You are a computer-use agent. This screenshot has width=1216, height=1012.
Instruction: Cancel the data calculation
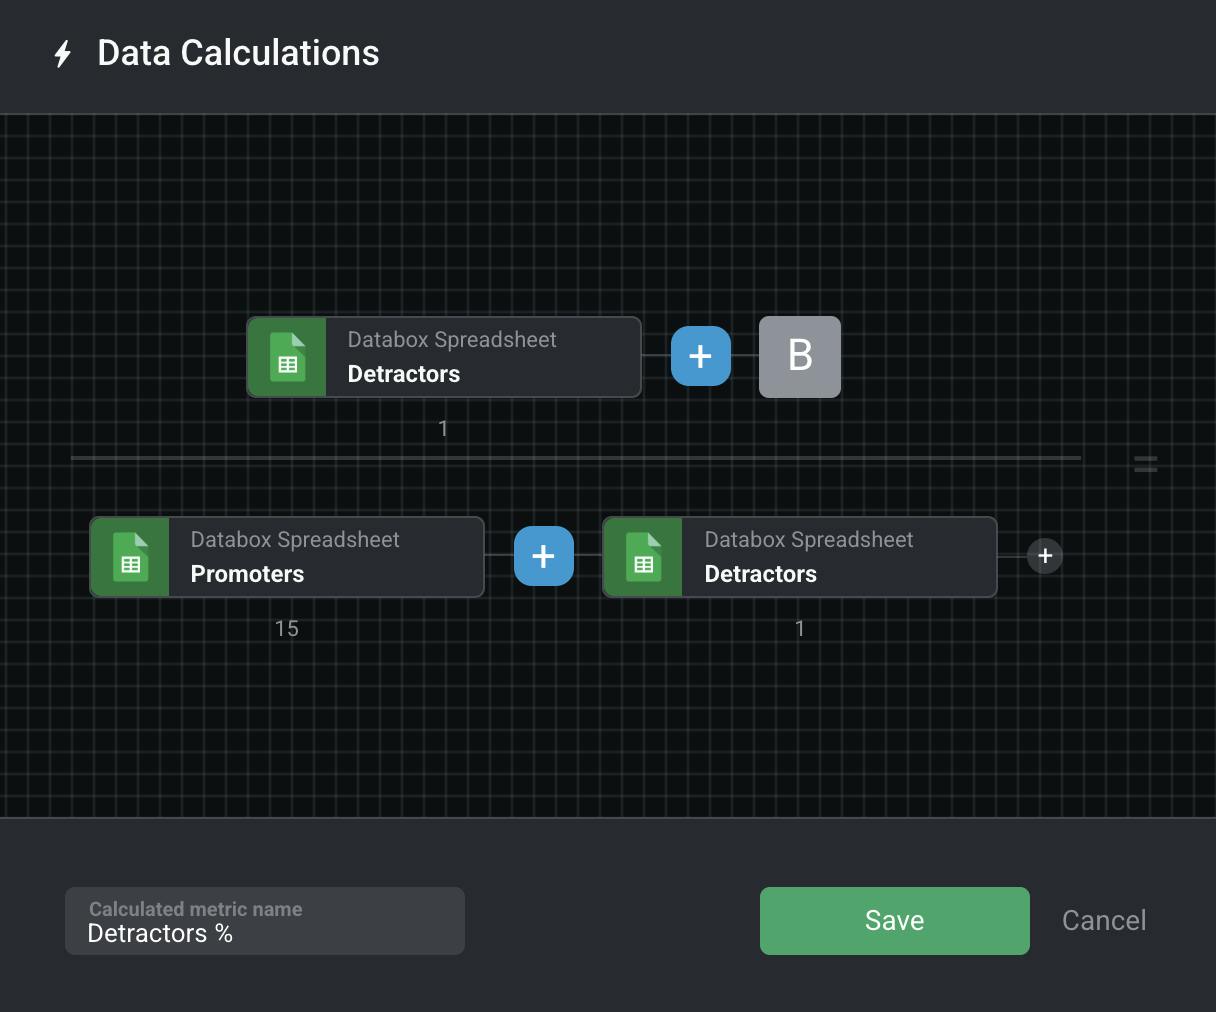click(x=1104, y=921)
